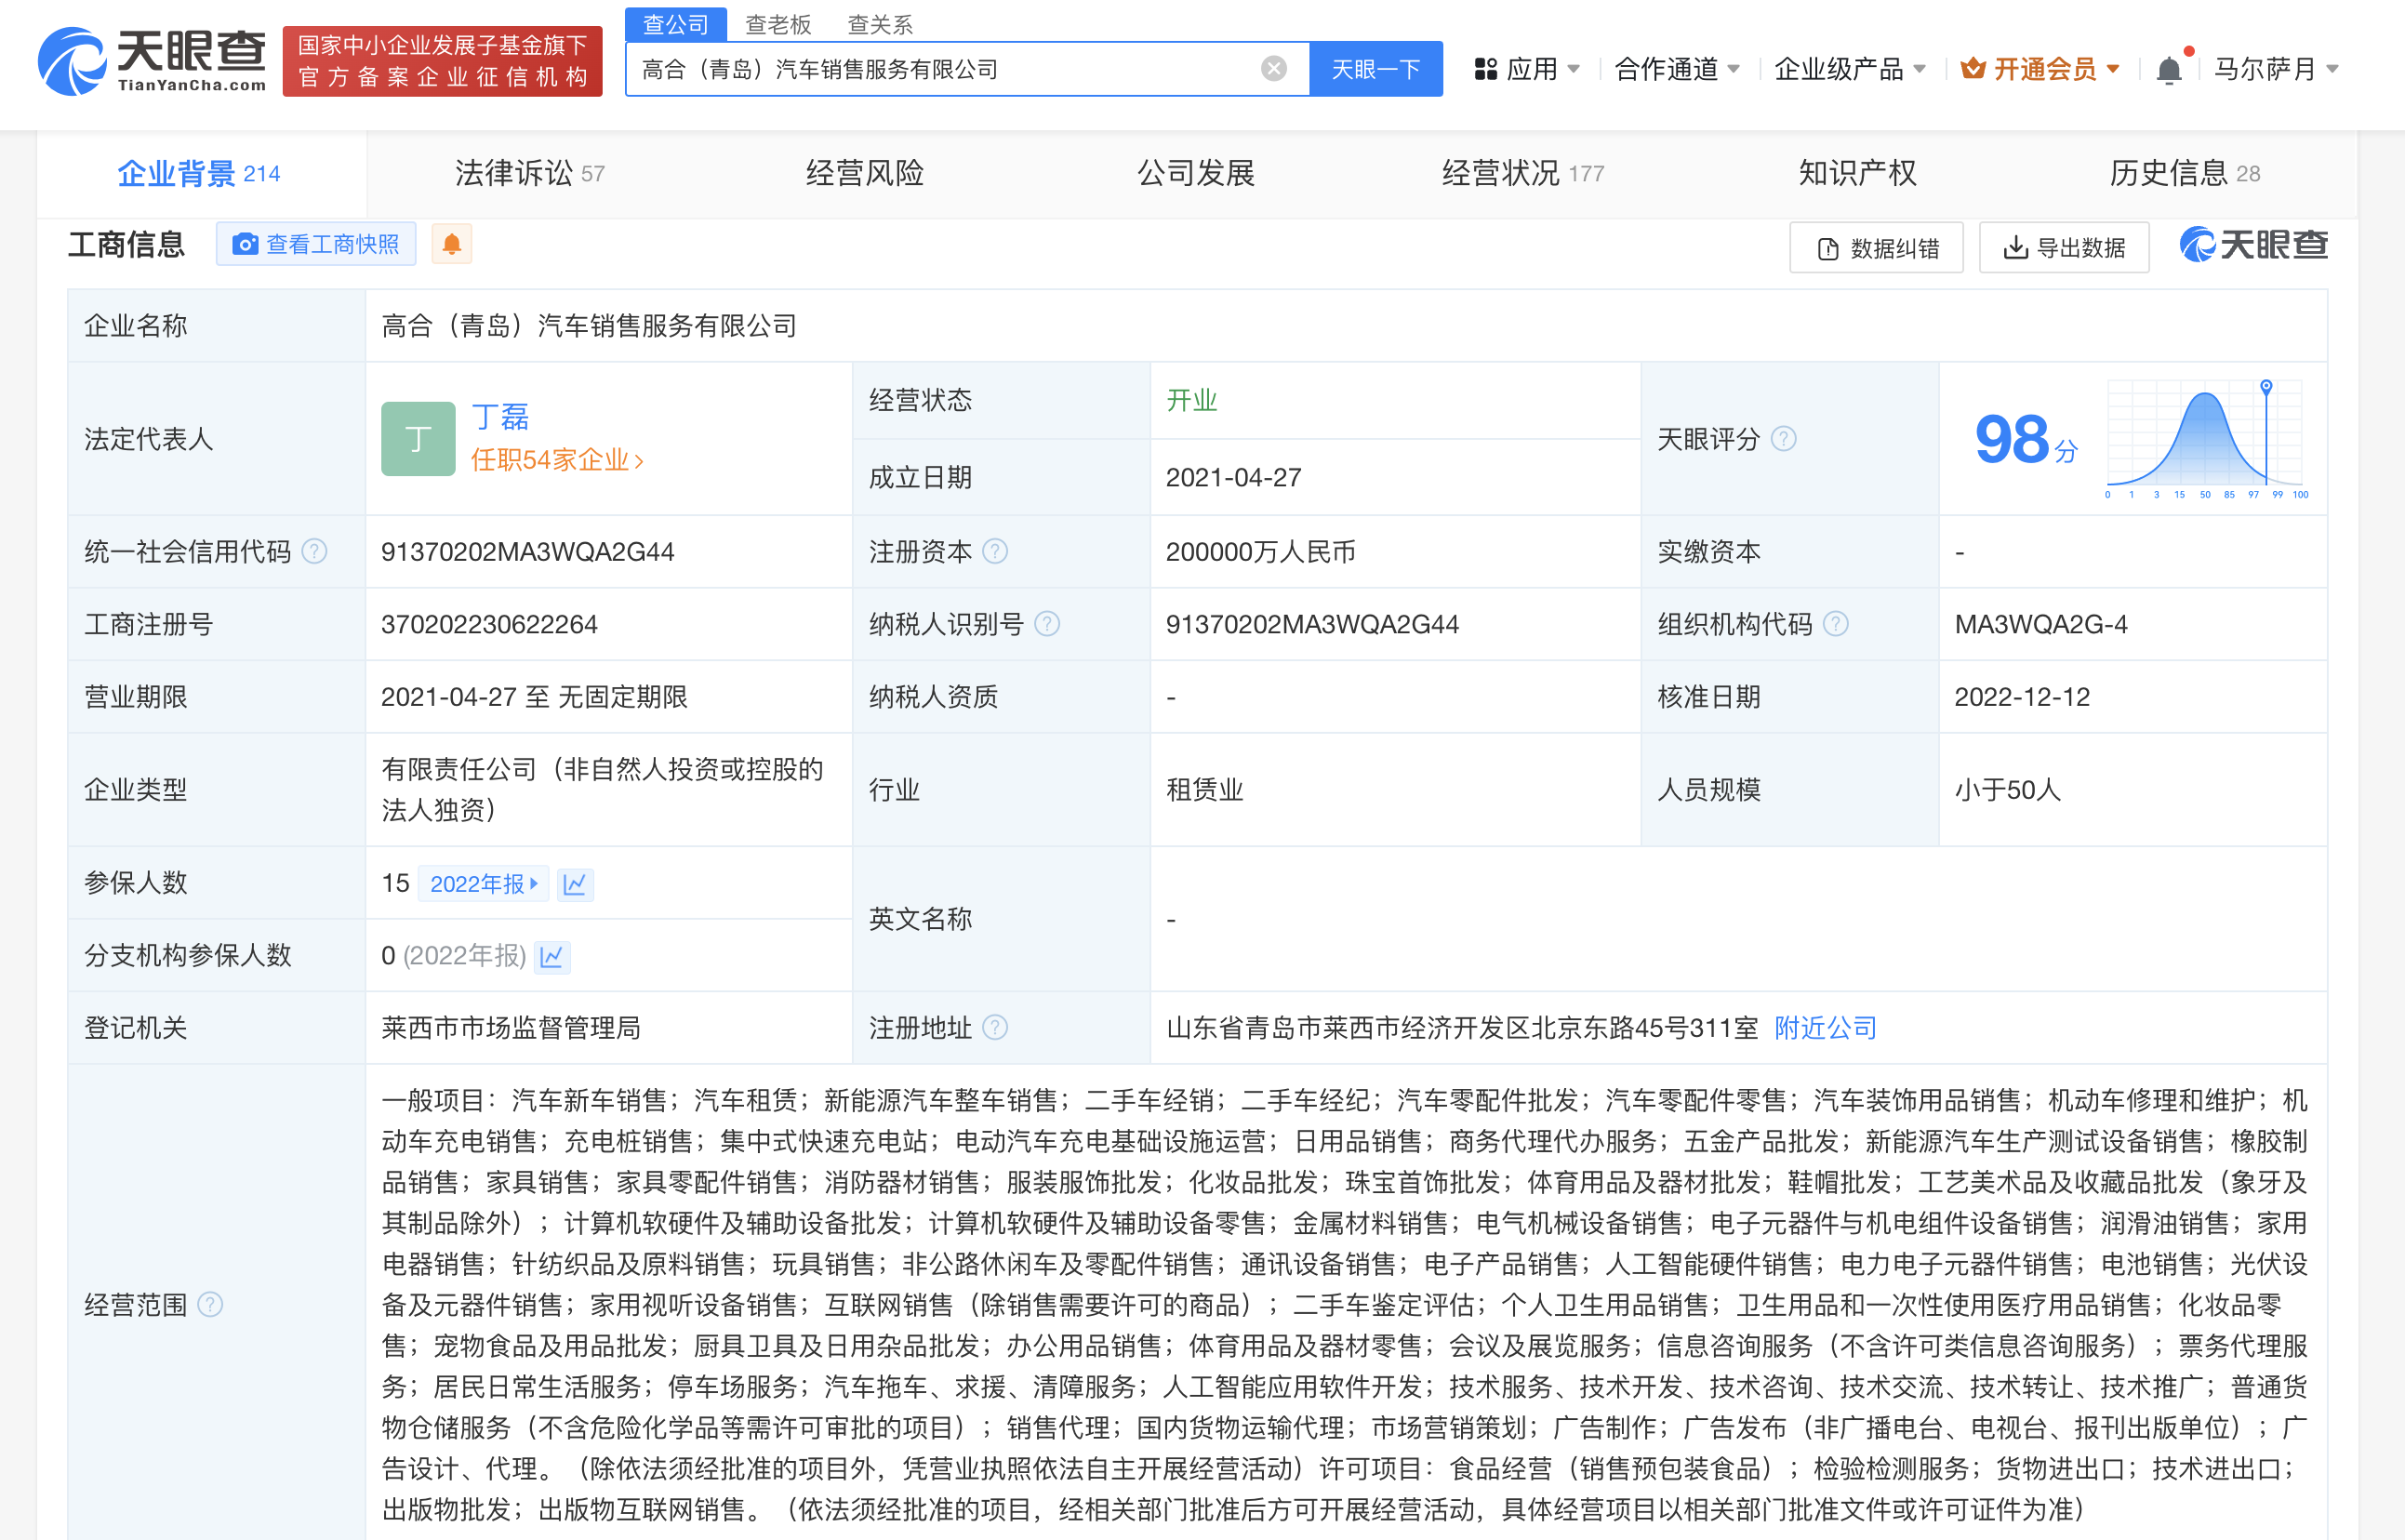Switch to the 经营风险 tab

865,173
